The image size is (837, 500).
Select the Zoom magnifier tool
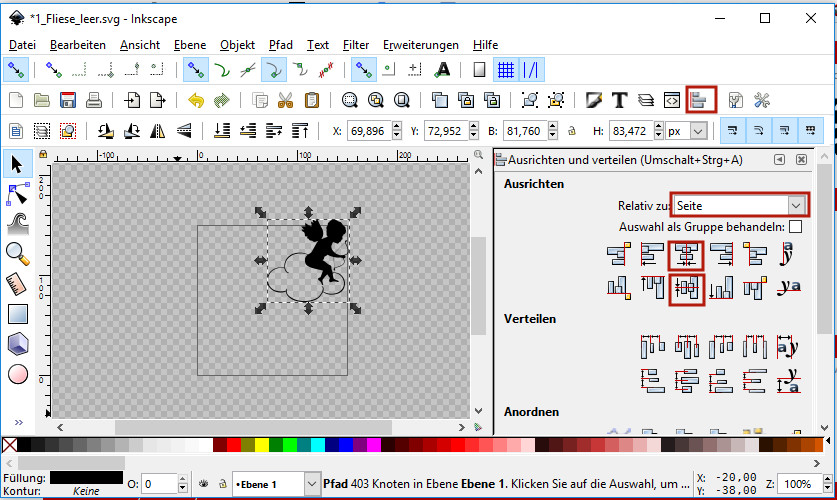click(x=17, y=253)
